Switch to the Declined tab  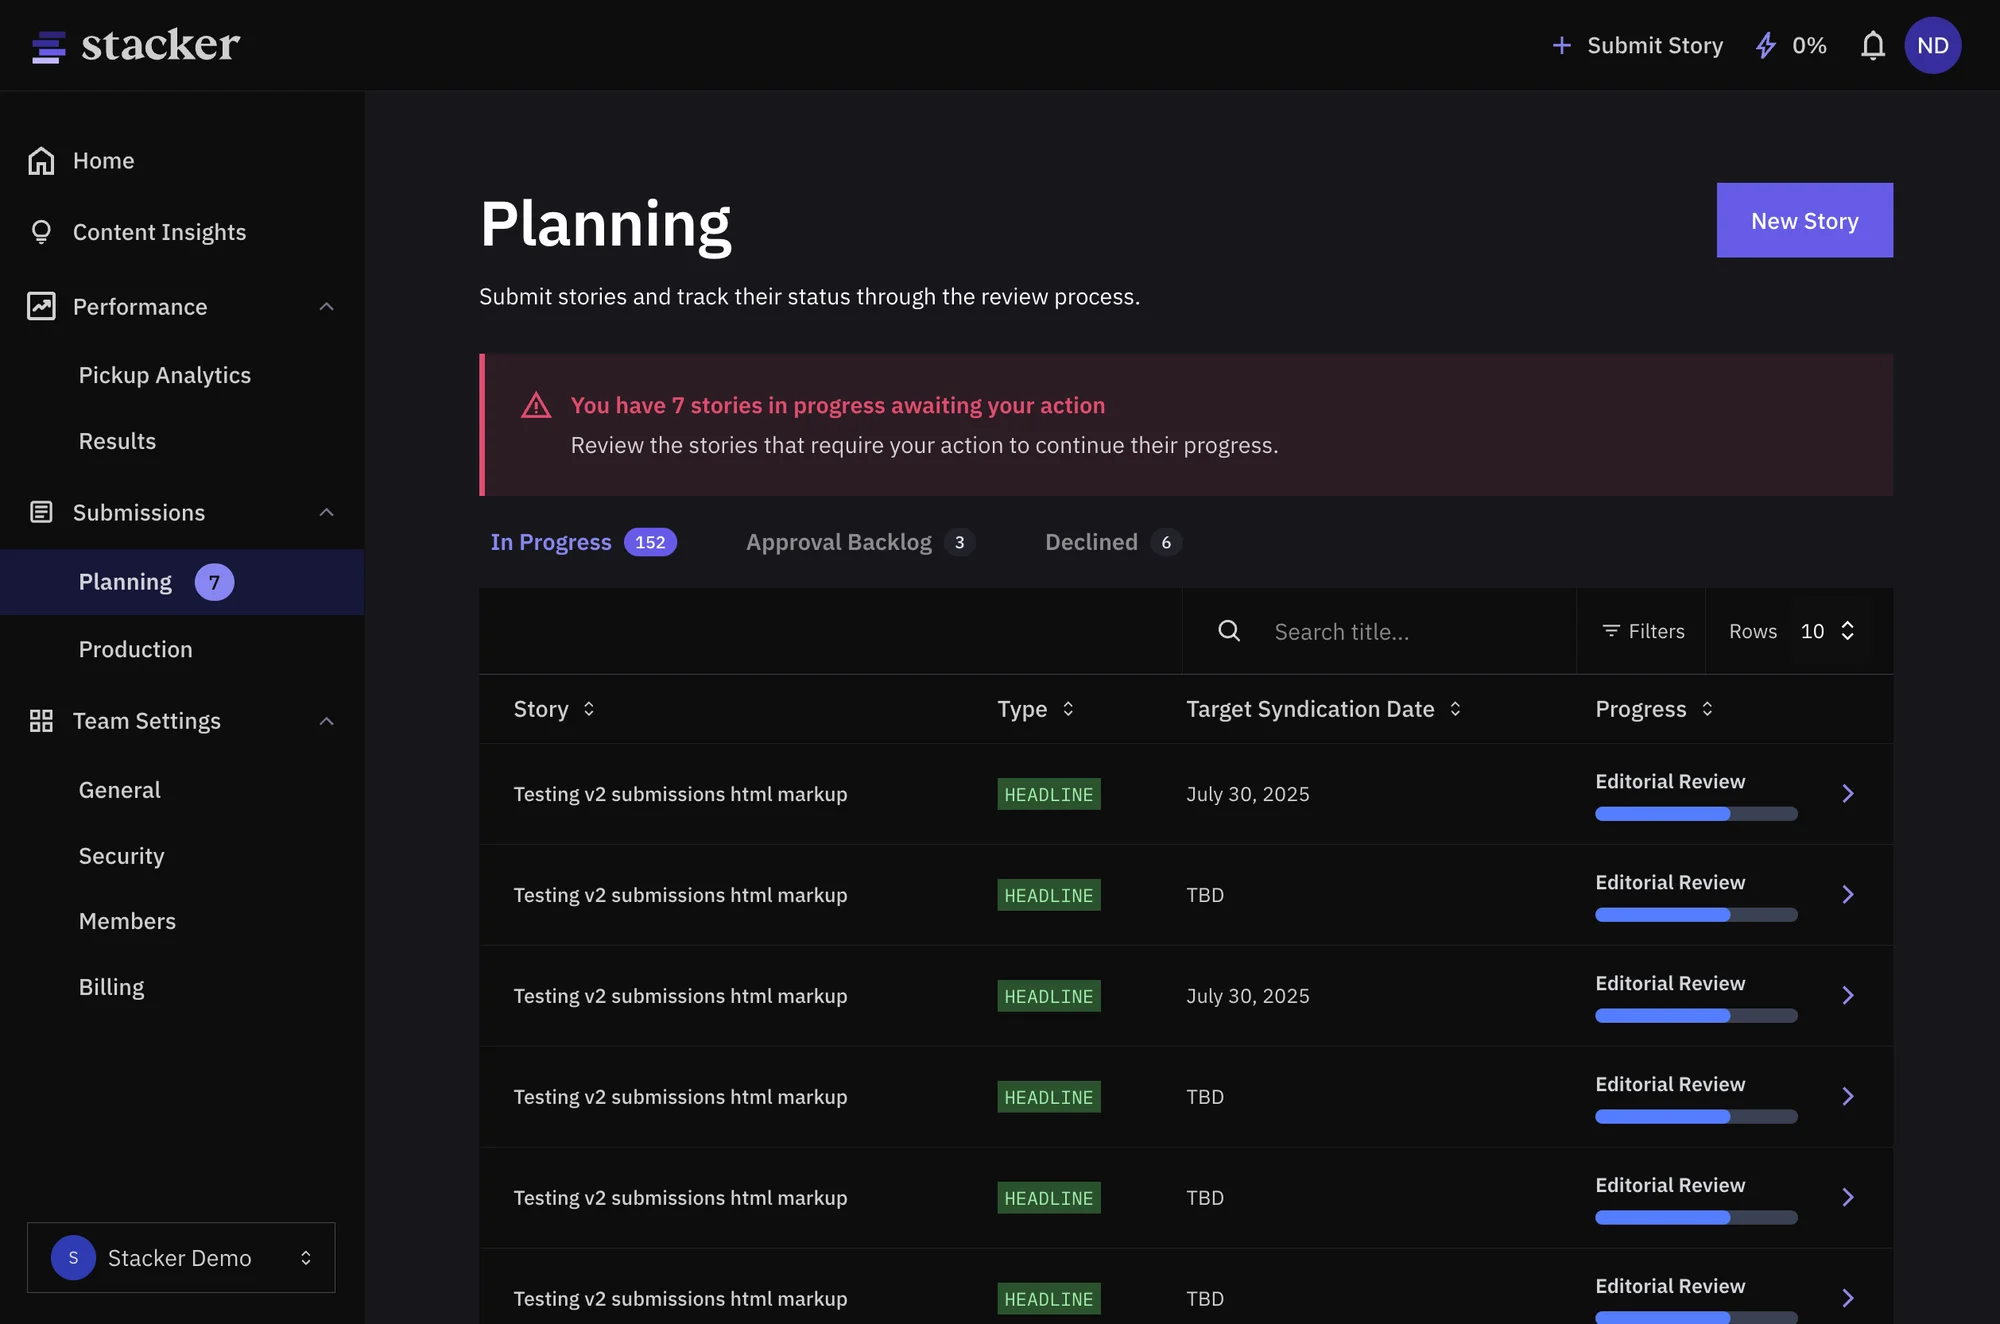tap(1113, 542)
